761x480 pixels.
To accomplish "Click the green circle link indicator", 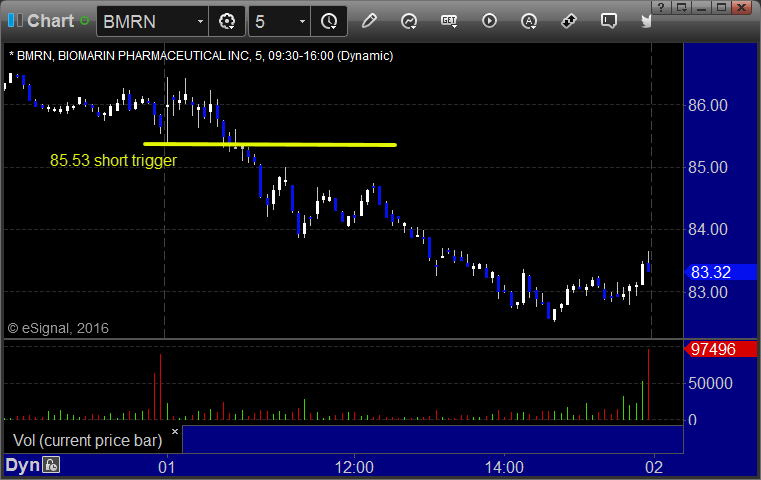I will point(84,21).
